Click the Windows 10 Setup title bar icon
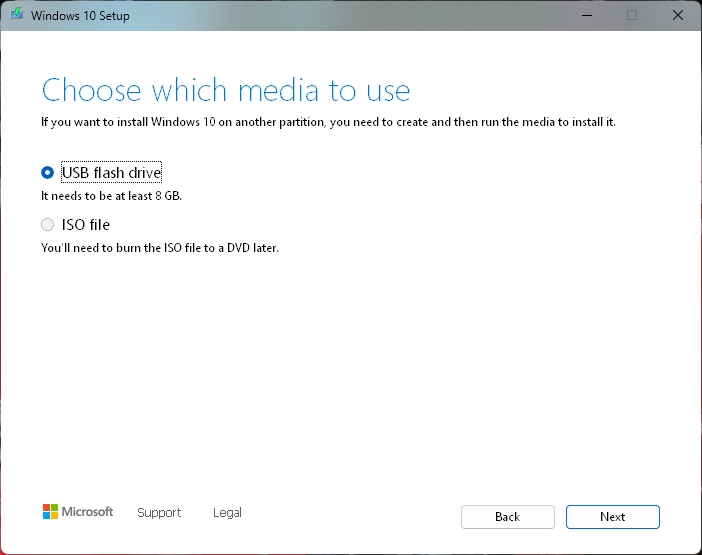This screenshot has width=702, height=555. [x=17, y=15]
